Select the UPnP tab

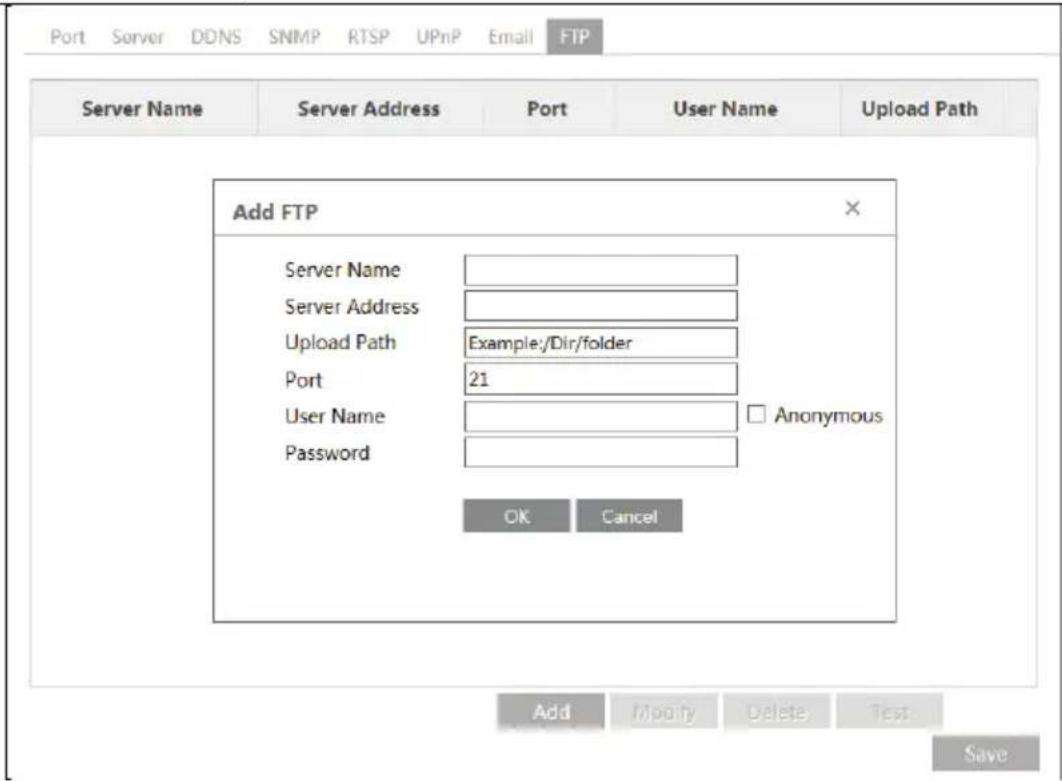click(438, 37)
